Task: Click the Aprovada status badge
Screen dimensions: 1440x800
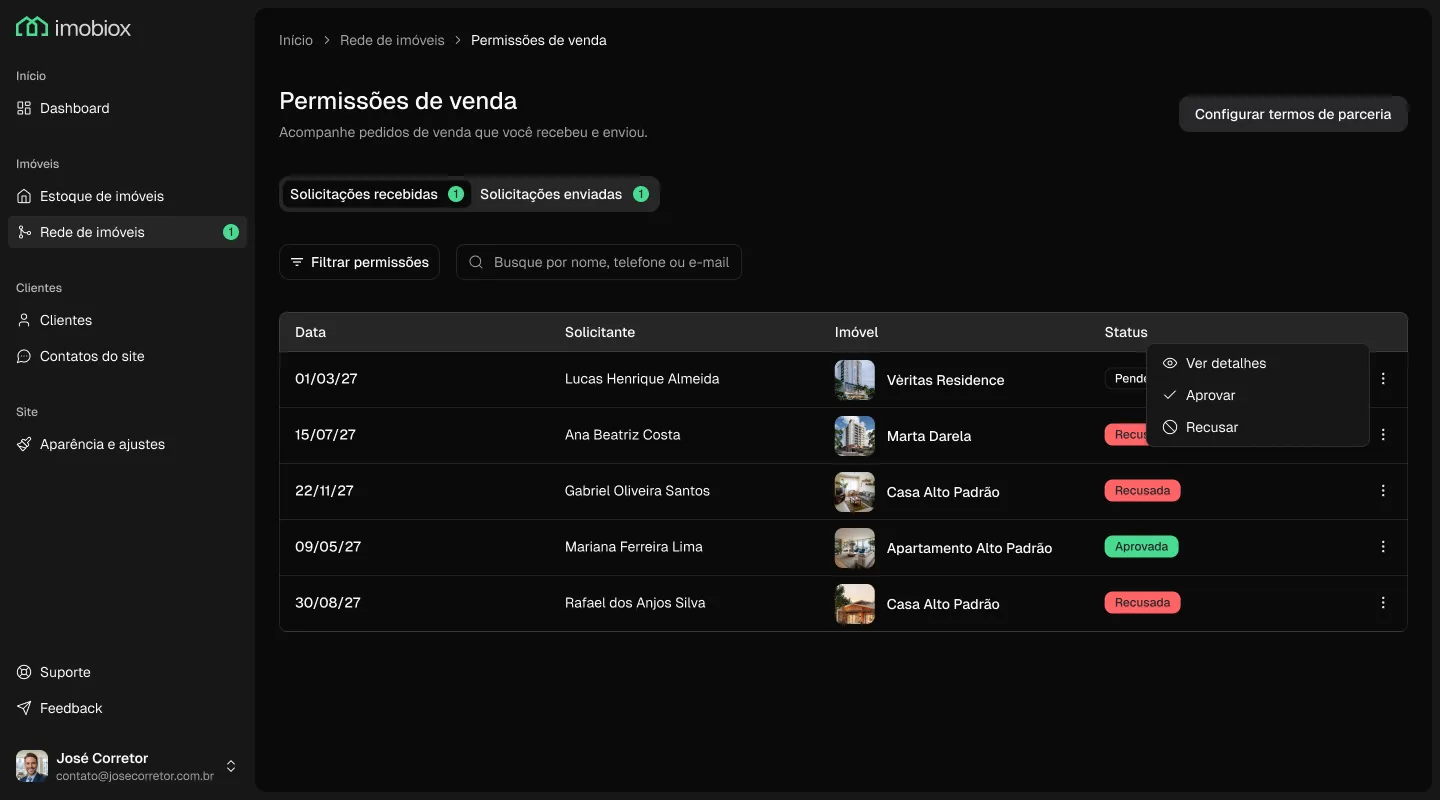Action: tap(1142, 547)
